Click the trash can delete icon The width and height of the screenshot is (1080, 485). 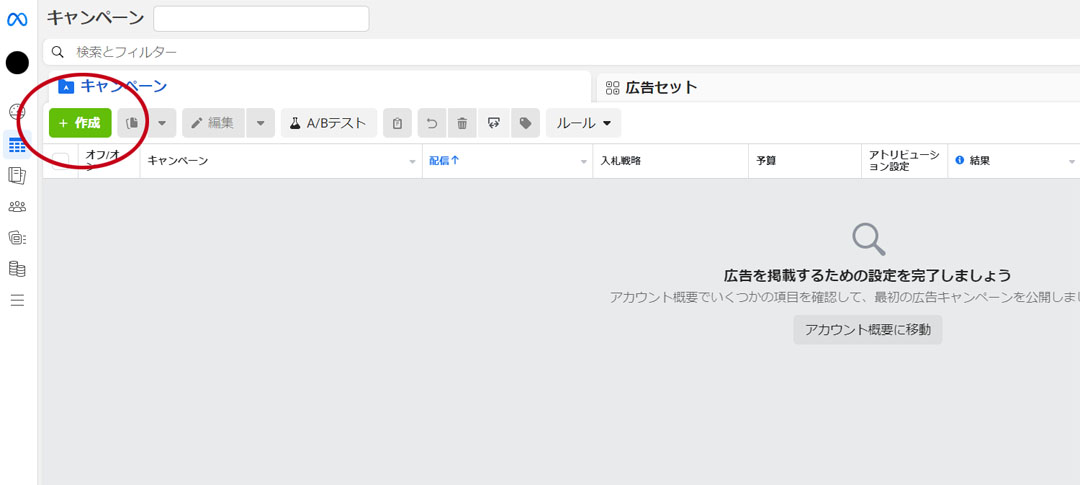462,123
